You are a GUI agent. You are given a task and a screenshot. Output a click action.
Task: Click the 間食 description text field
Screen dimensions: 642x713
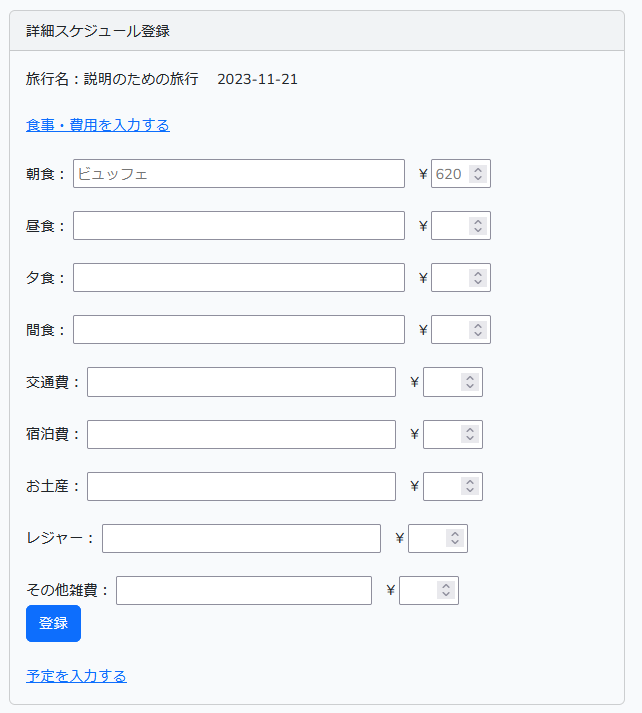239,330
